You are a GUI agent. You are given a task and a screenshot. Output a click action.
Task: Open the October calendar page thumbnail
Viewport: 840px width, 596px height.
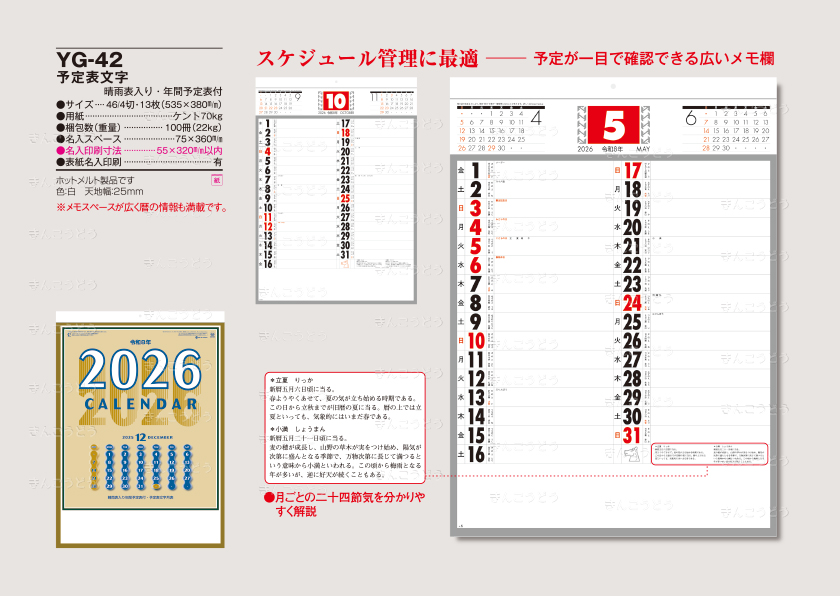(336, 190)
